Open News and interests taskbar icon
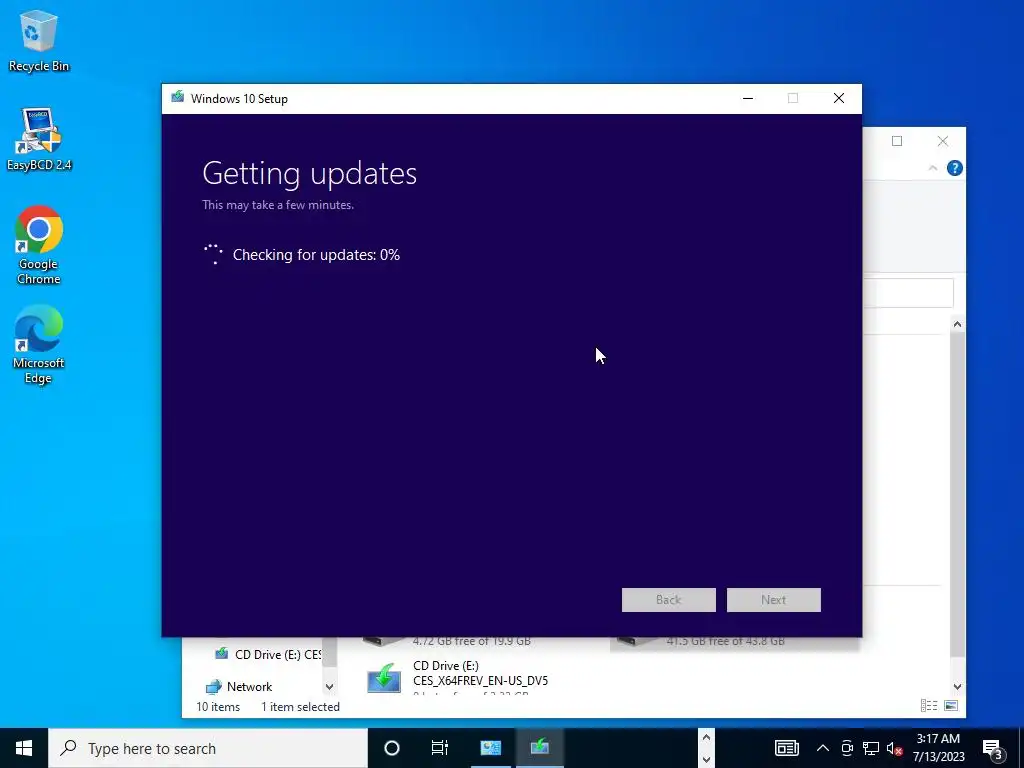The height and width of the screenshot is (768, 1024). (786, 748)
